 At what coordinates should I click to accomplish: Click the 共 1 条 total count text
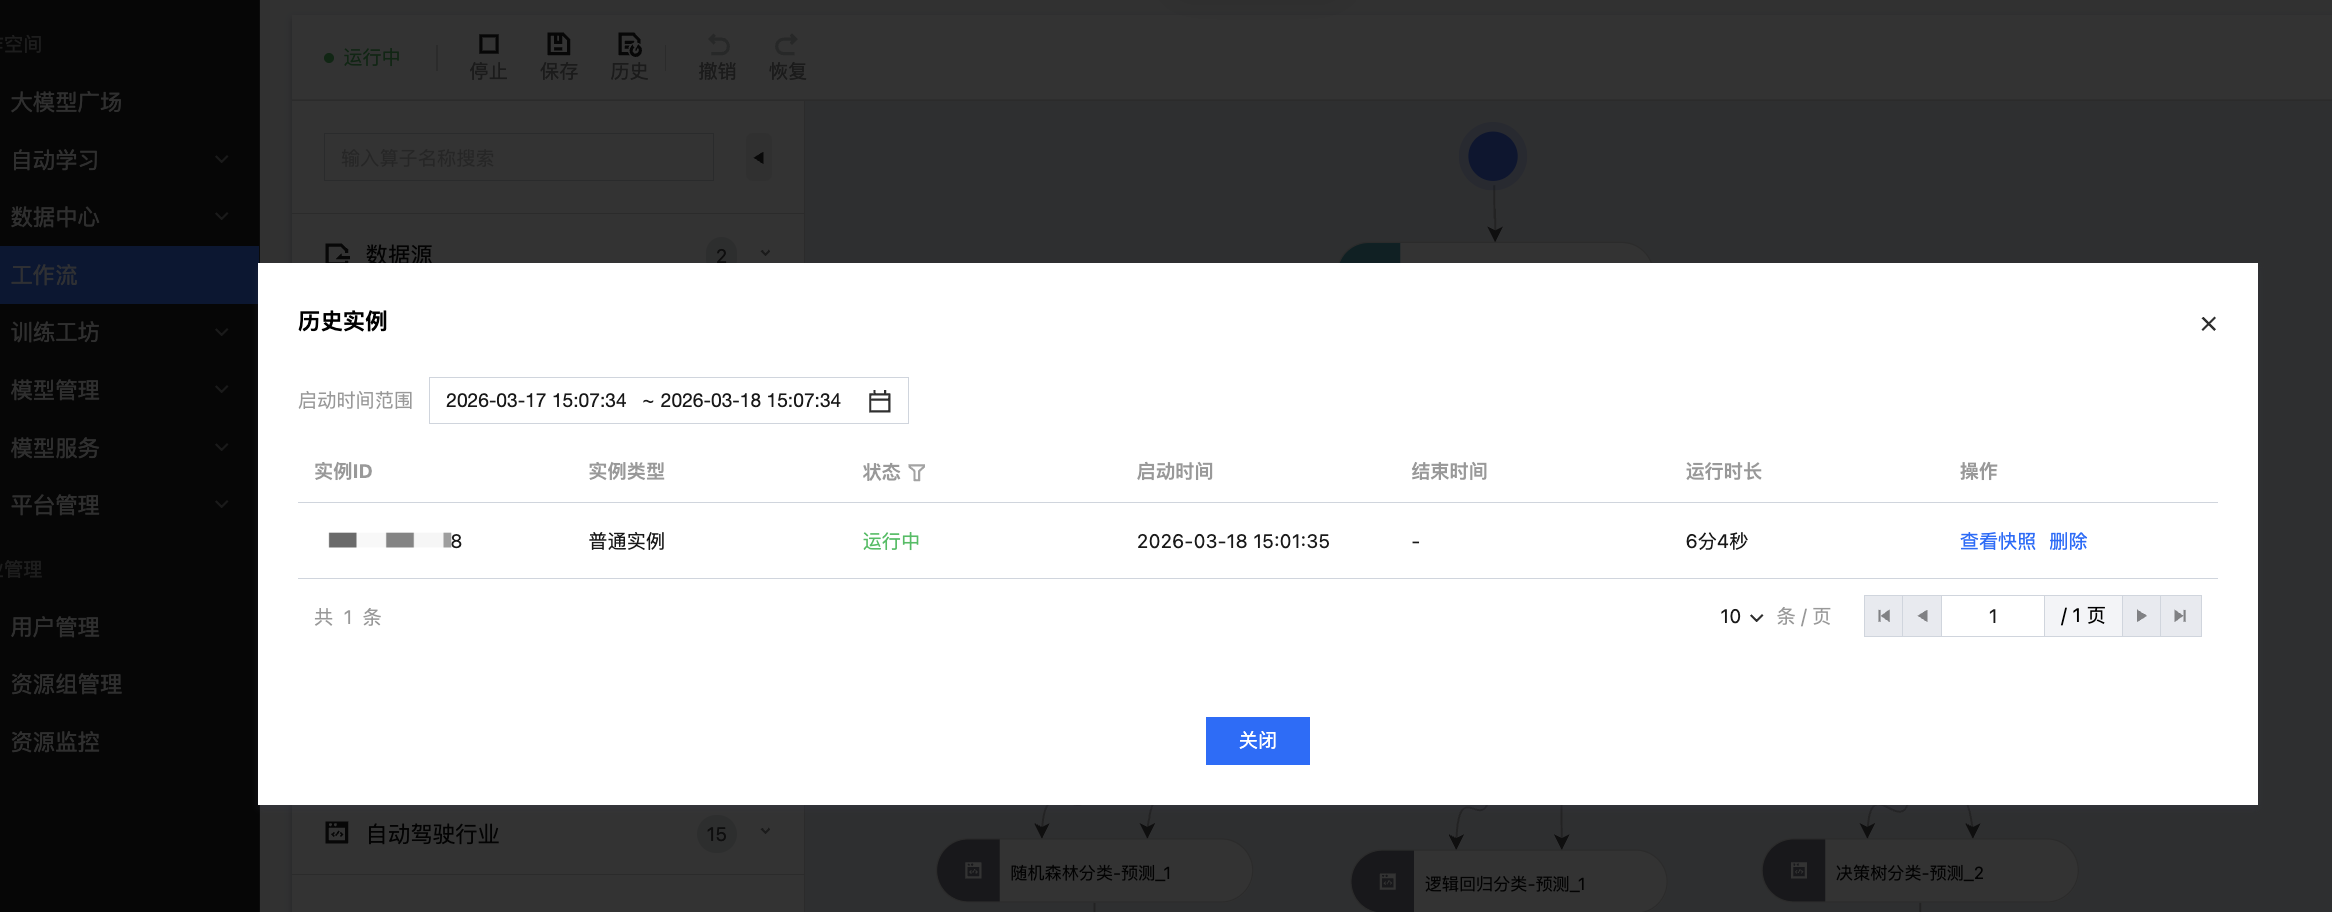pos(348,617)
